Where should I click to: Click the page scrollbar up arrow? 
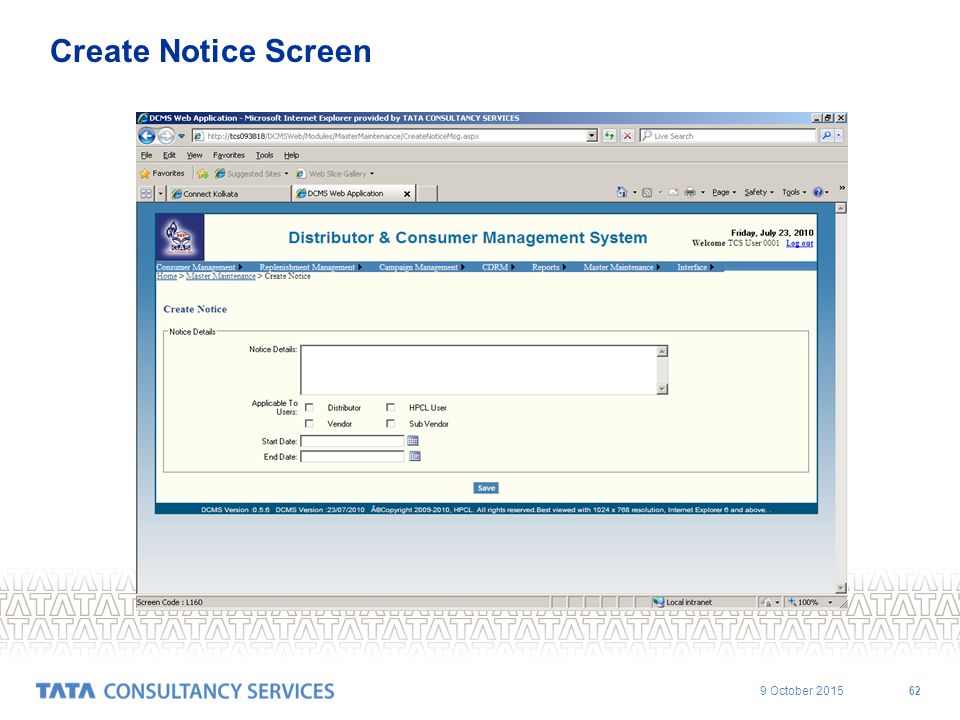(x=841, y=208)
